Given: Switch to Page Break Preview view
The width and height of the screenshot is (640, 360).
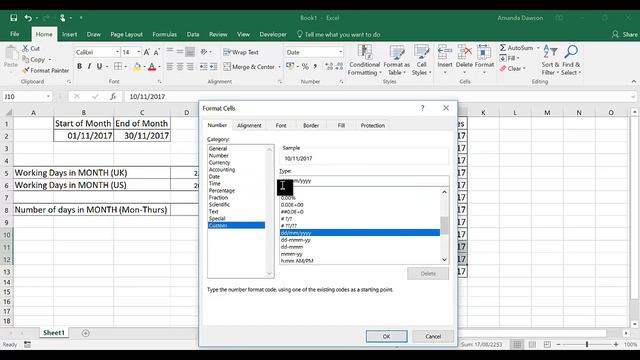Looking at the screenshot, I should pyautogui.click(x=547, y=344).
